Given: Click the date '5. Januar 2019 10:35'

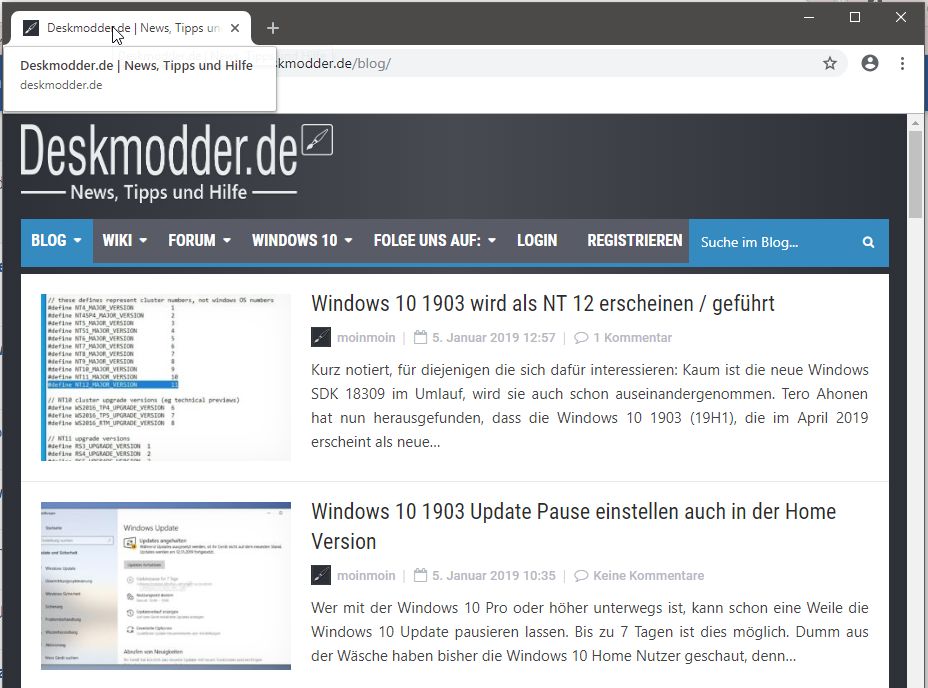Looking at the screenshot, I should click(x=494, y=576).
